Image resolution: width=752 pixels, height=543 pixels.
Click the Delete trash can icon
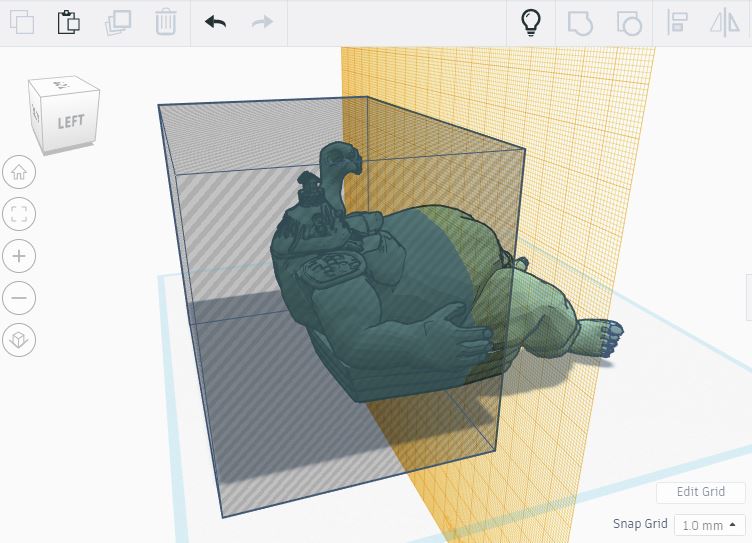[x=166, y=23]
